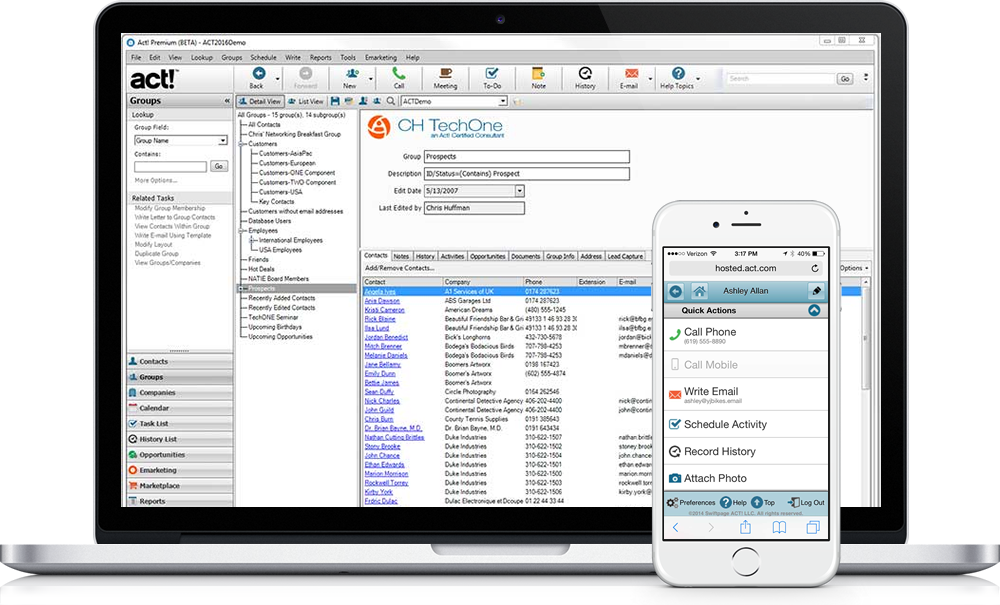Viewport: 1000px width, 605px height.
Task: Select the Group Info tab
Action: (560, 256)
